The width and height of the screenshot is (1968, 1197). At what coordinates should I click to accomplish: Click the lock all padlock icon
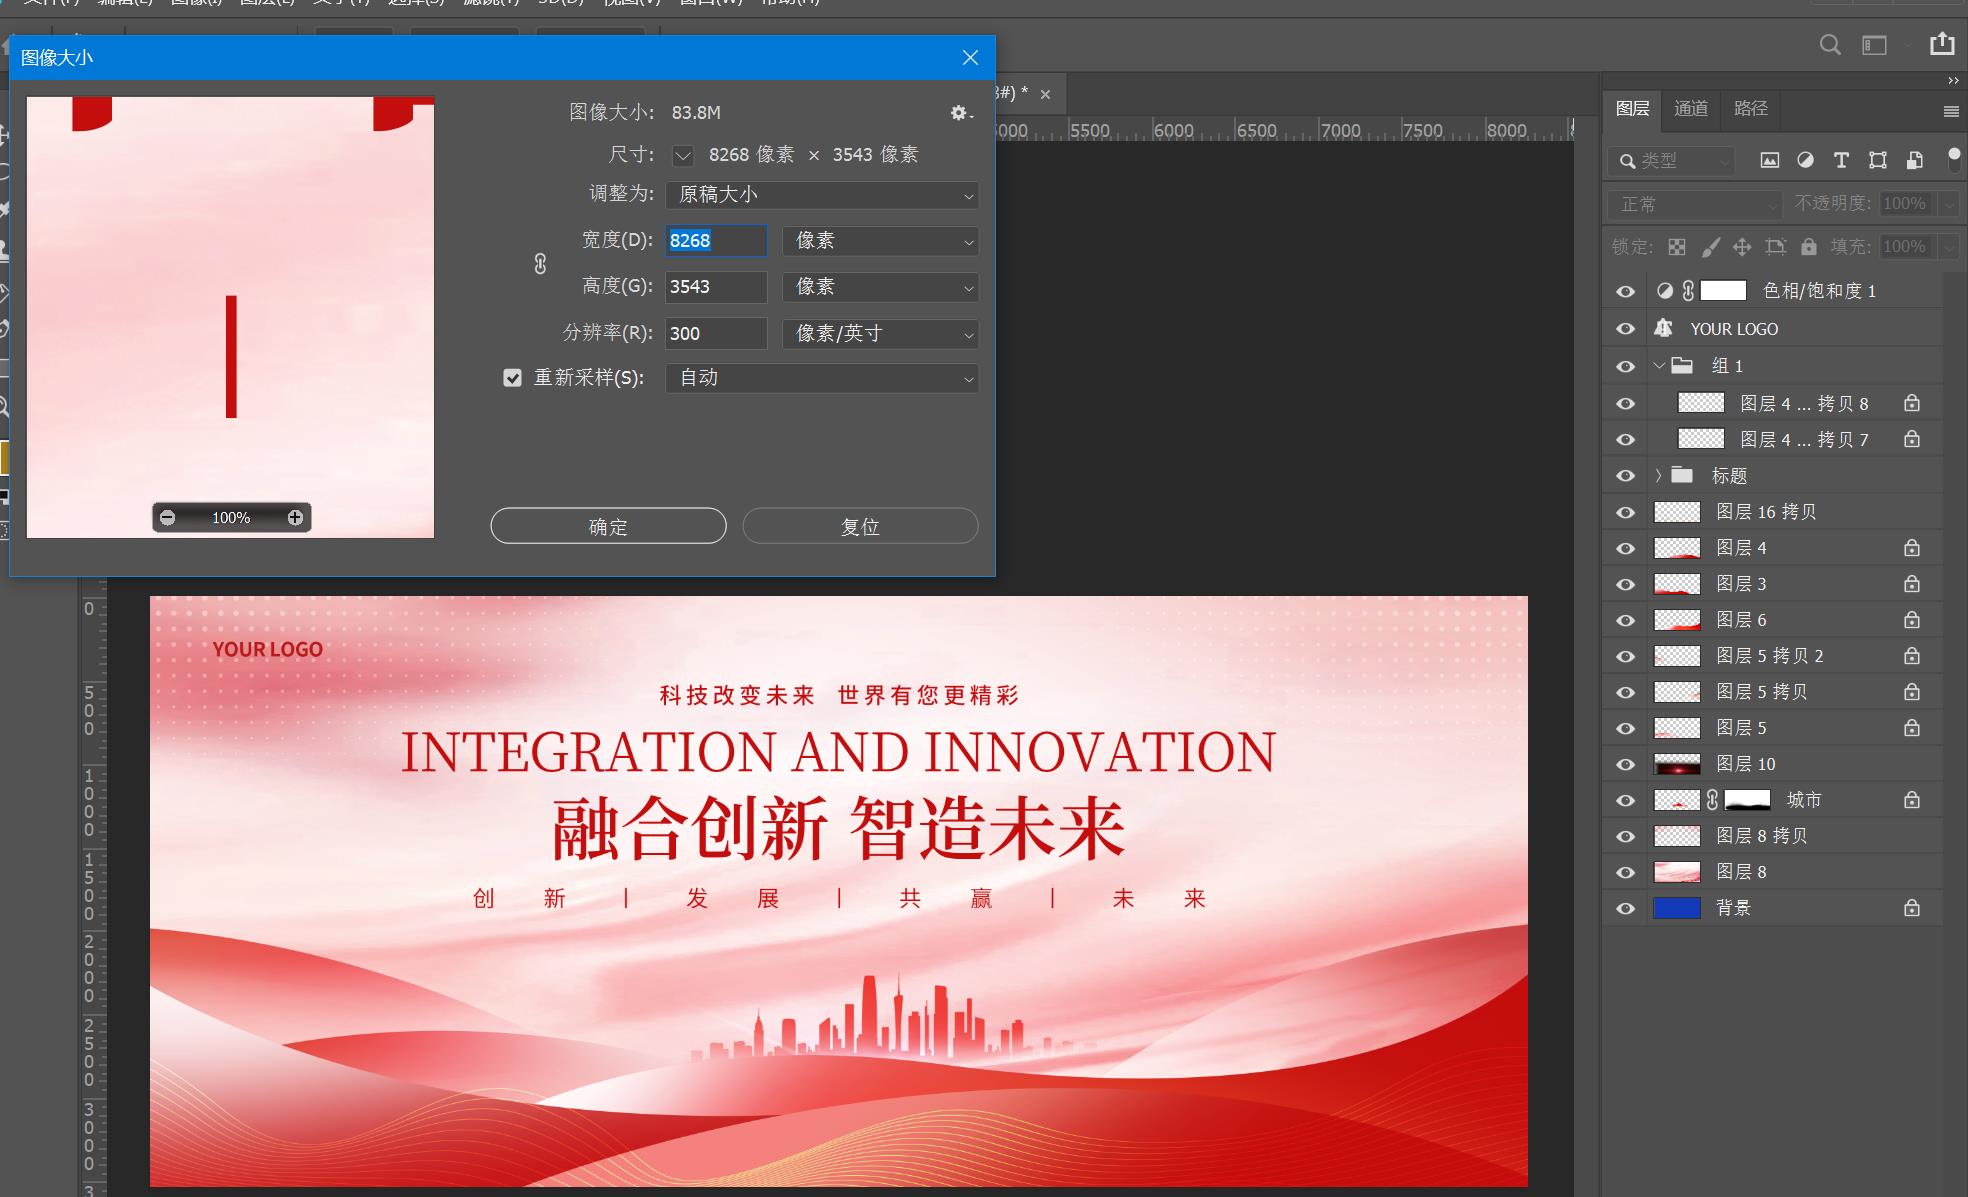[1809, 247]
